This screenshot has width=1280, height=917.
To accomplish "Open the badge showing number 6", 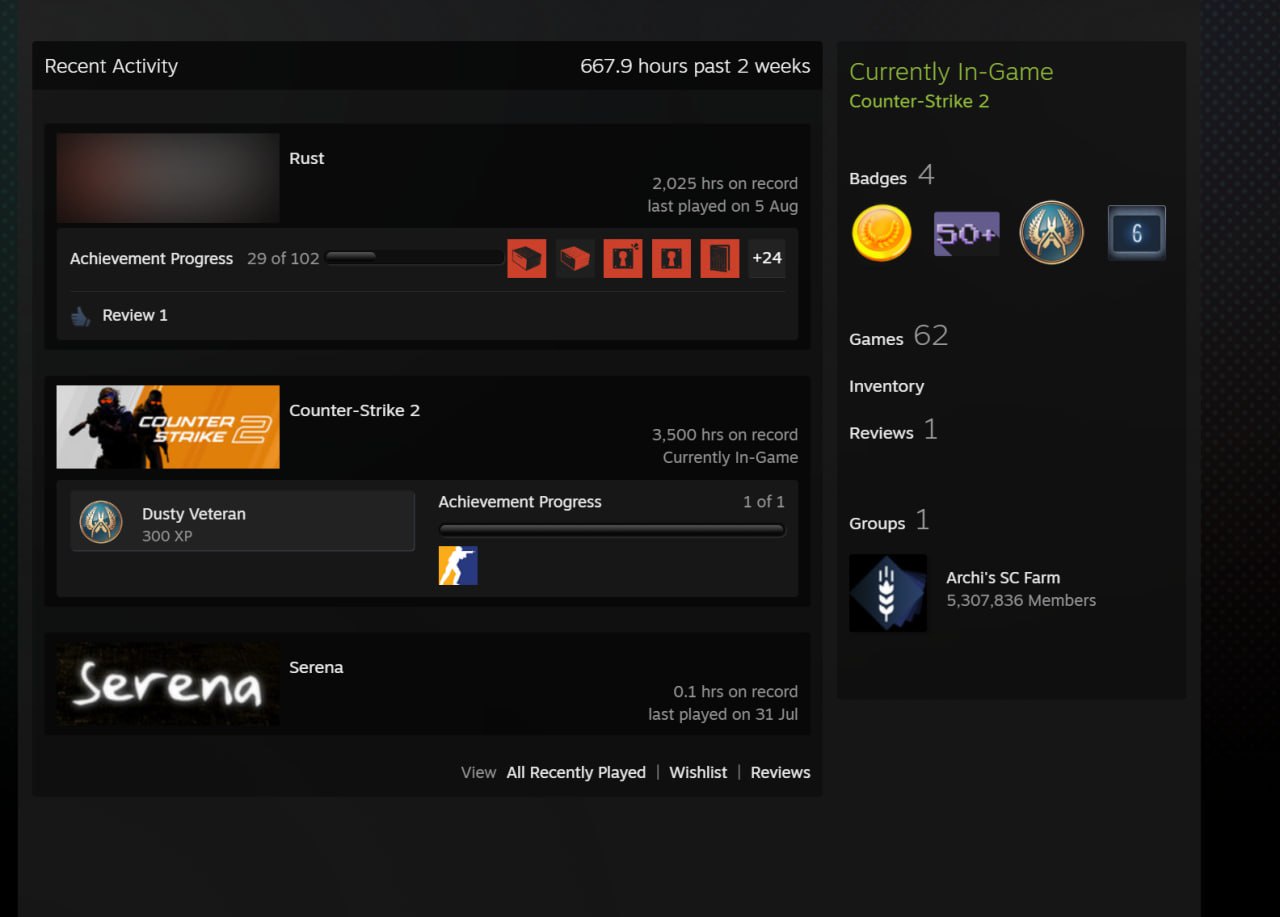I will click(1137, 233).
